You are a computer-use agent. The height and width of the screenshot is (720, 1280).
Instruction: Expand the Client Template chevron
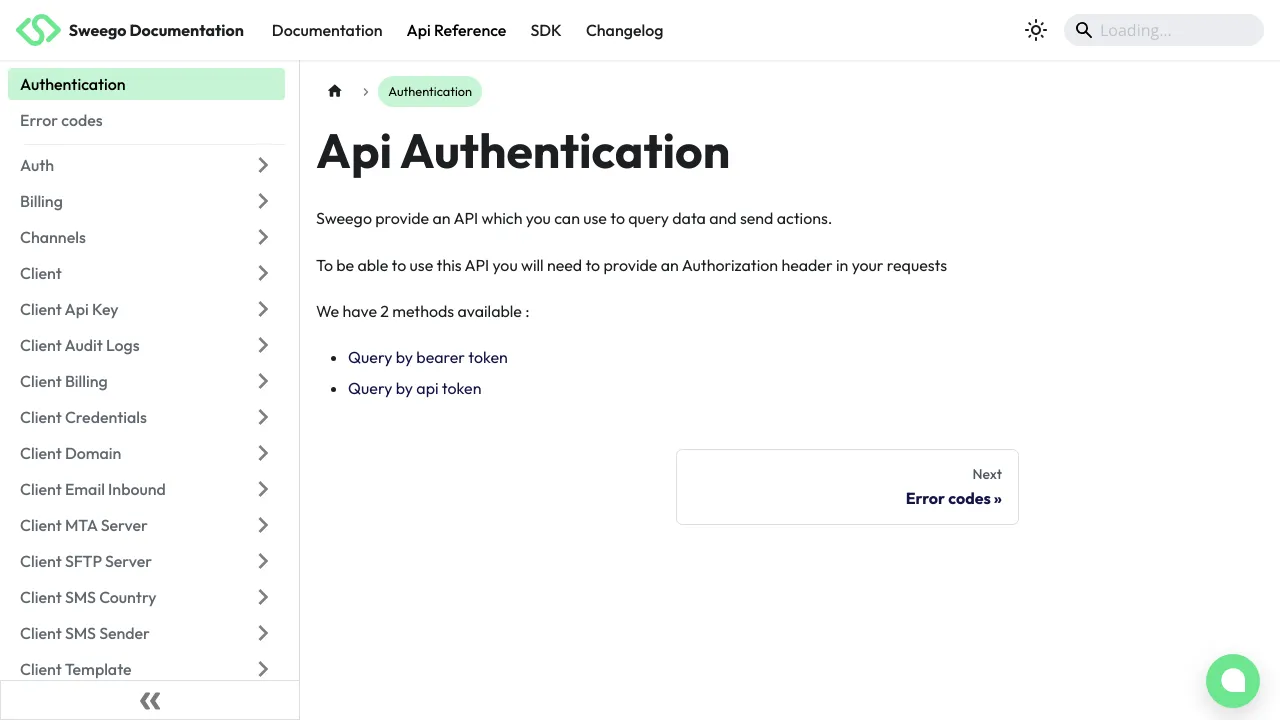pos(263,669)
